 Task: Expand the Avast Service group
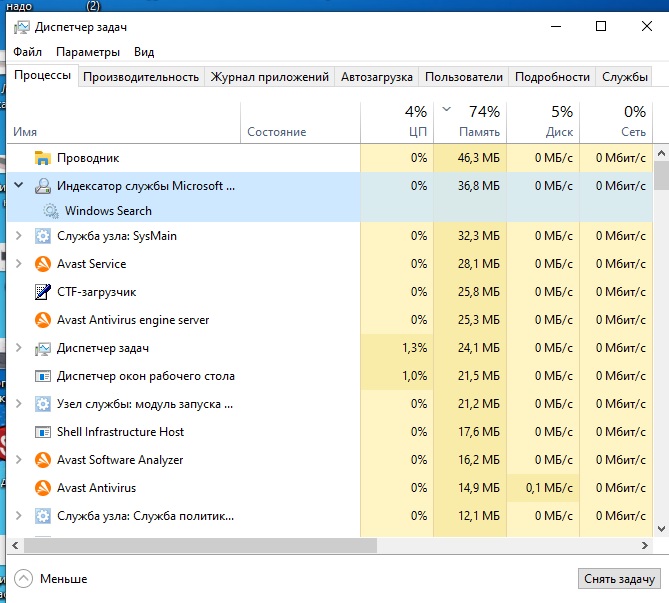click(x=18, y=264)
